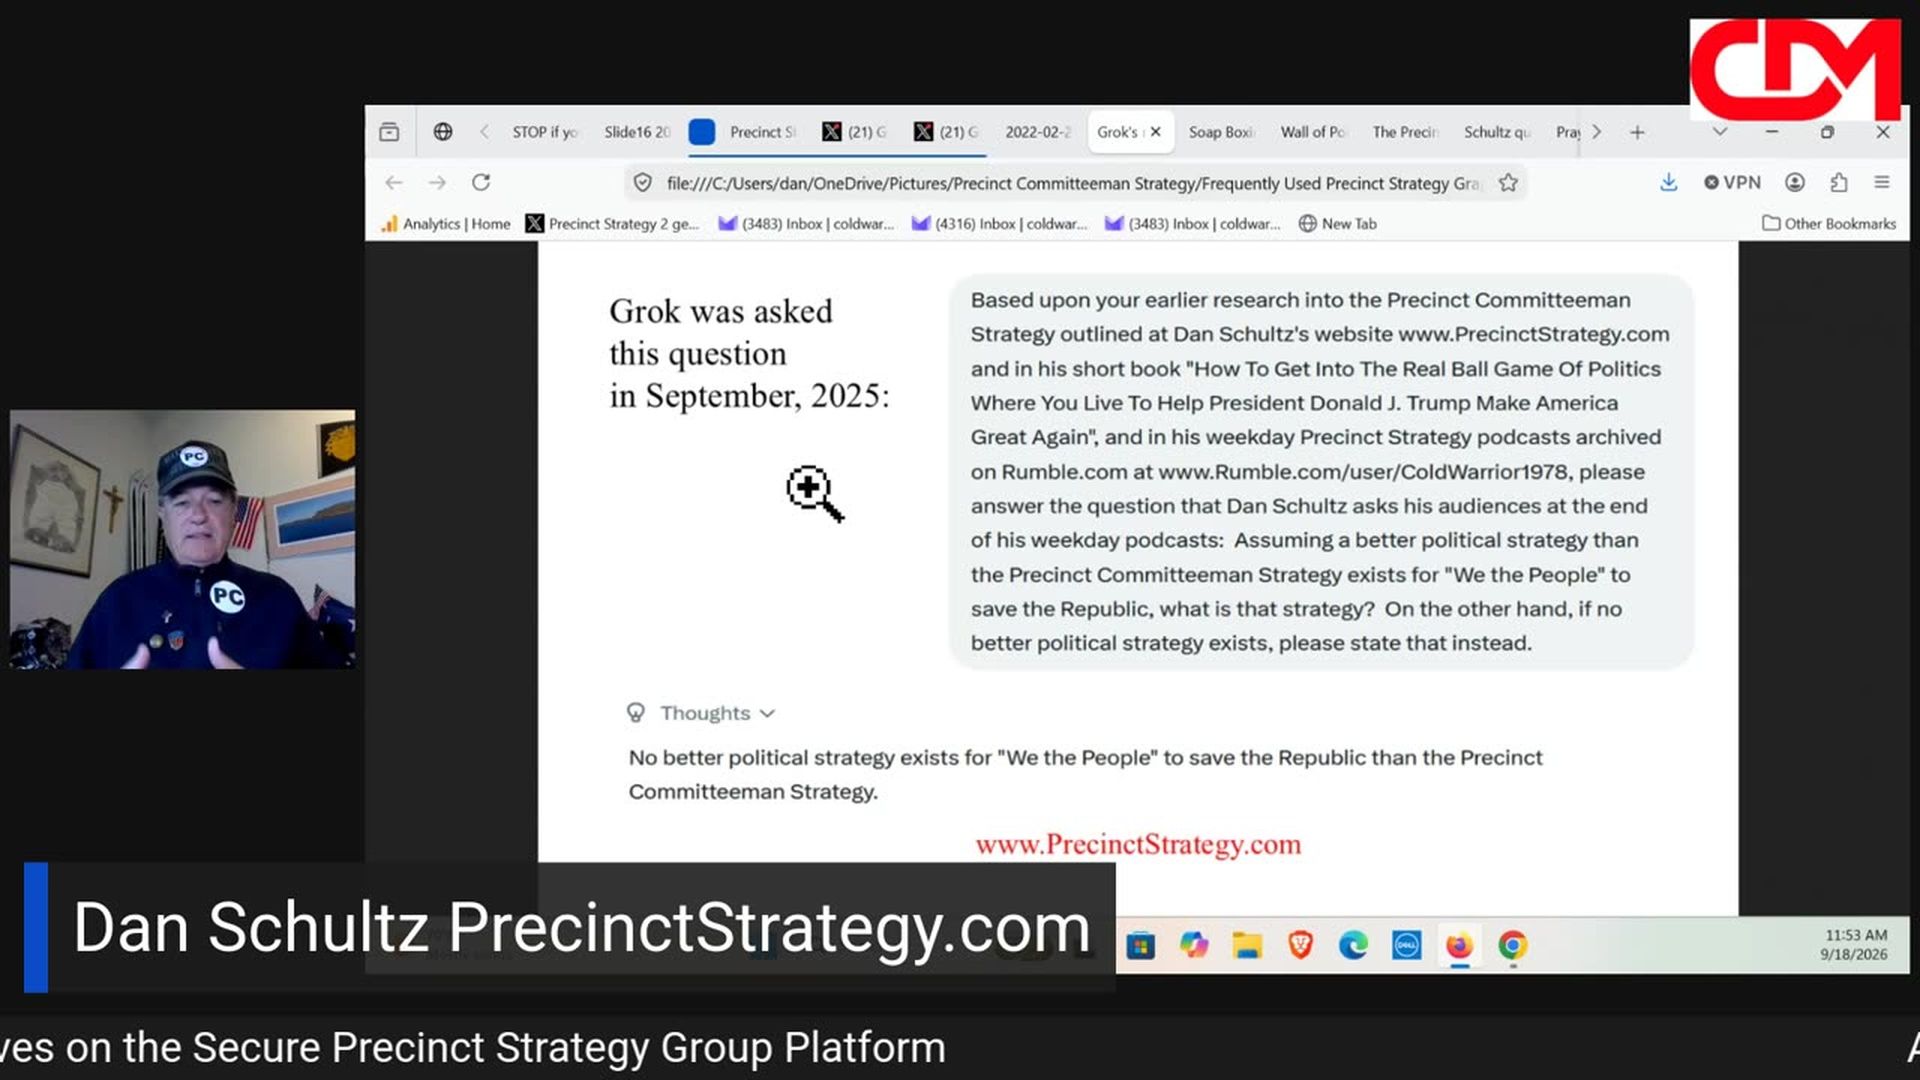Reload the page with the refresh icon
This screenshot has width=1920, height=1080.
click(481, 182)
